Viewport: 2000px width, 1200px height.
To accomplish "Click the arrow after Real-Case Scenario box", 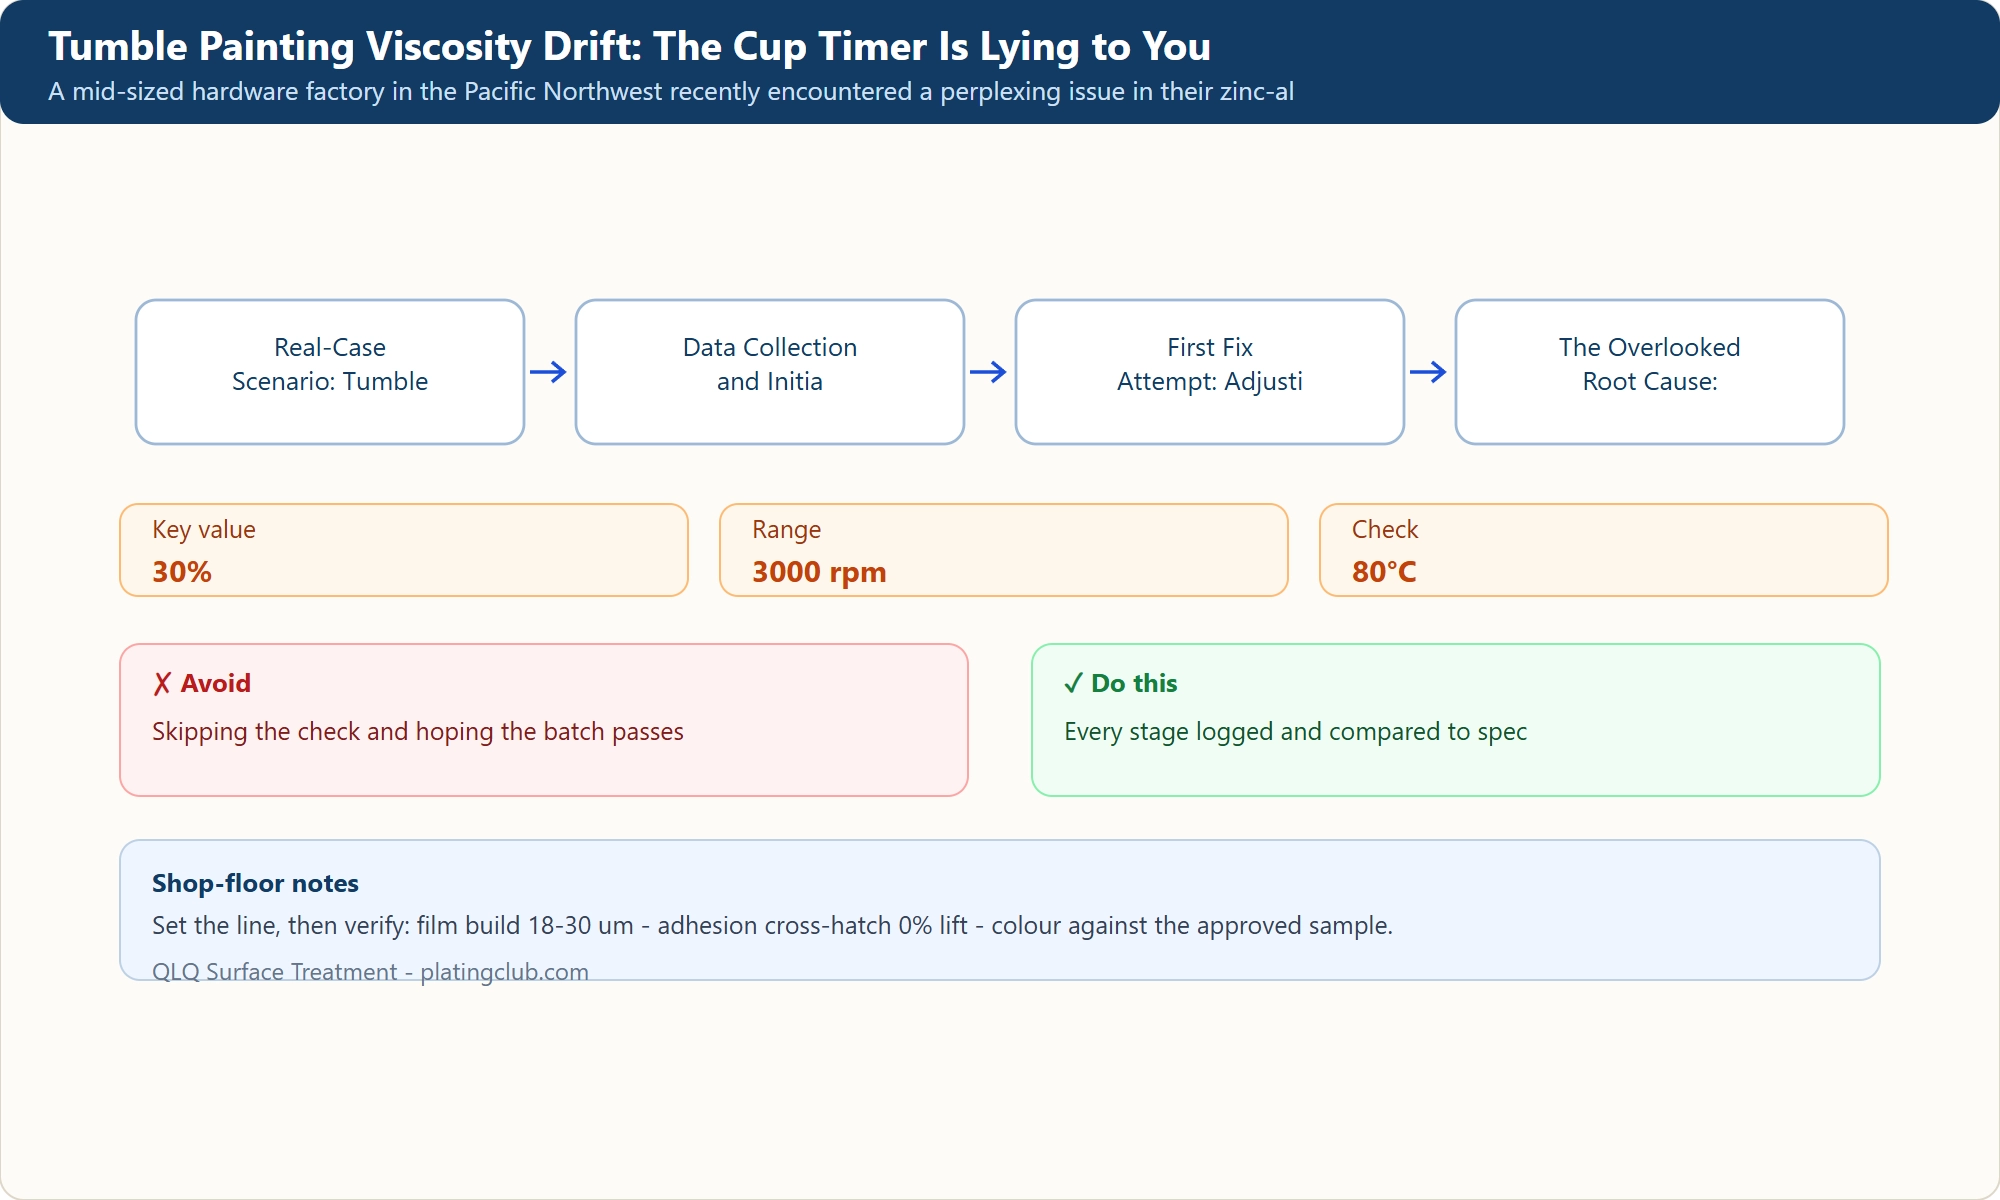I will tap(549, 372).
